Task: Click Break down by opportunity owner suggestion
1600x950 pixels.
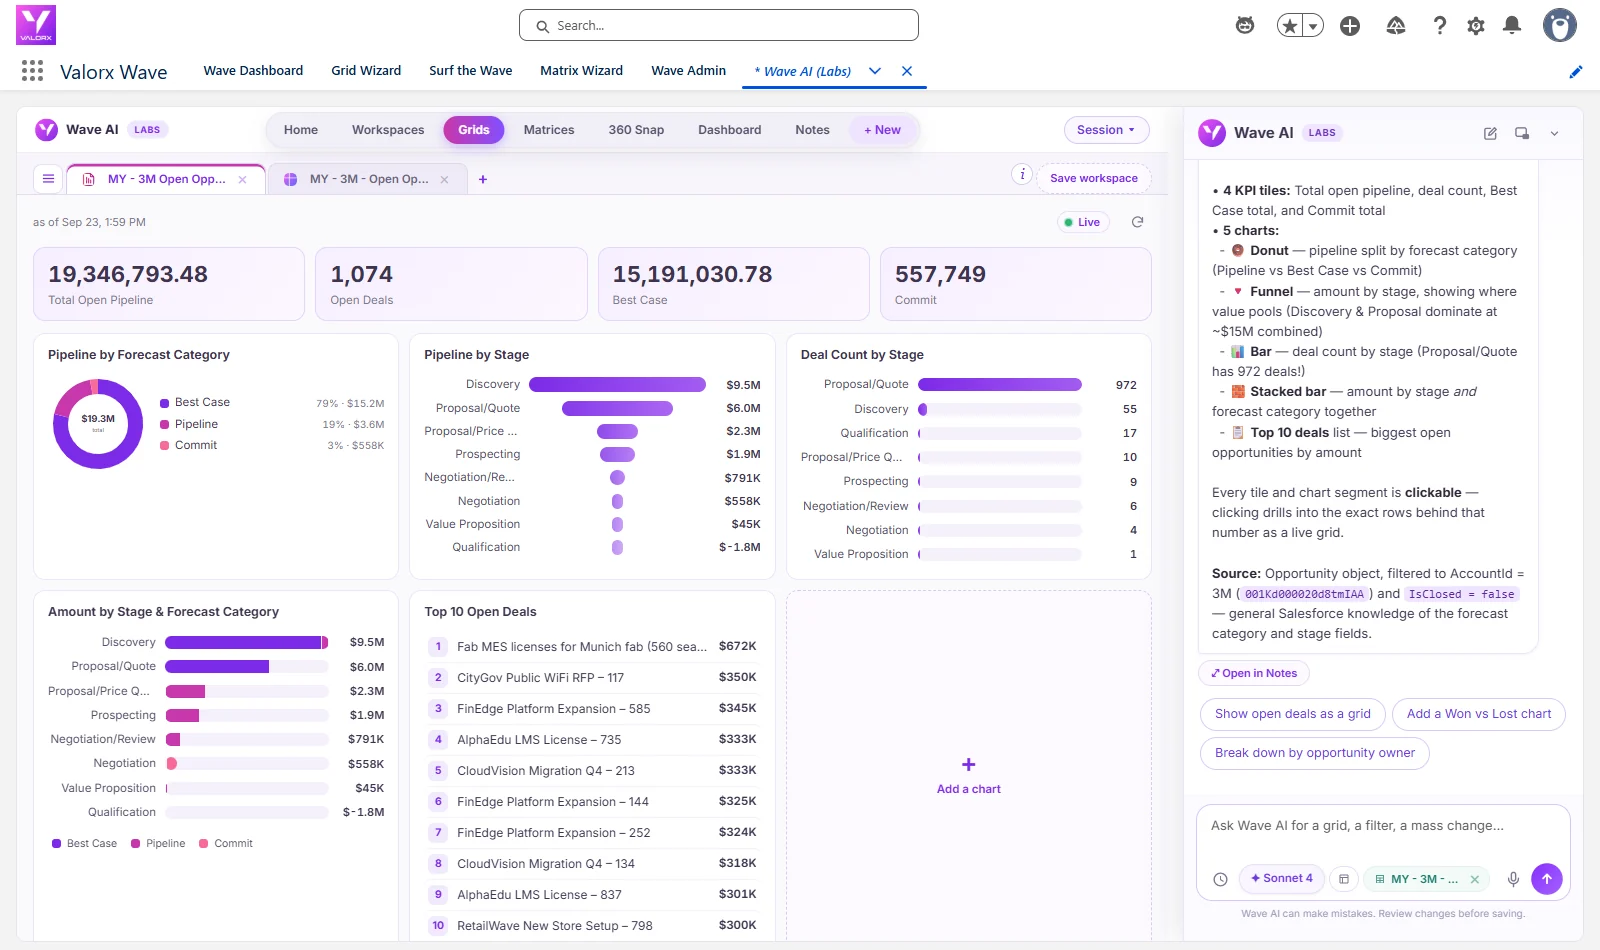Action: tap(1315, 753)
